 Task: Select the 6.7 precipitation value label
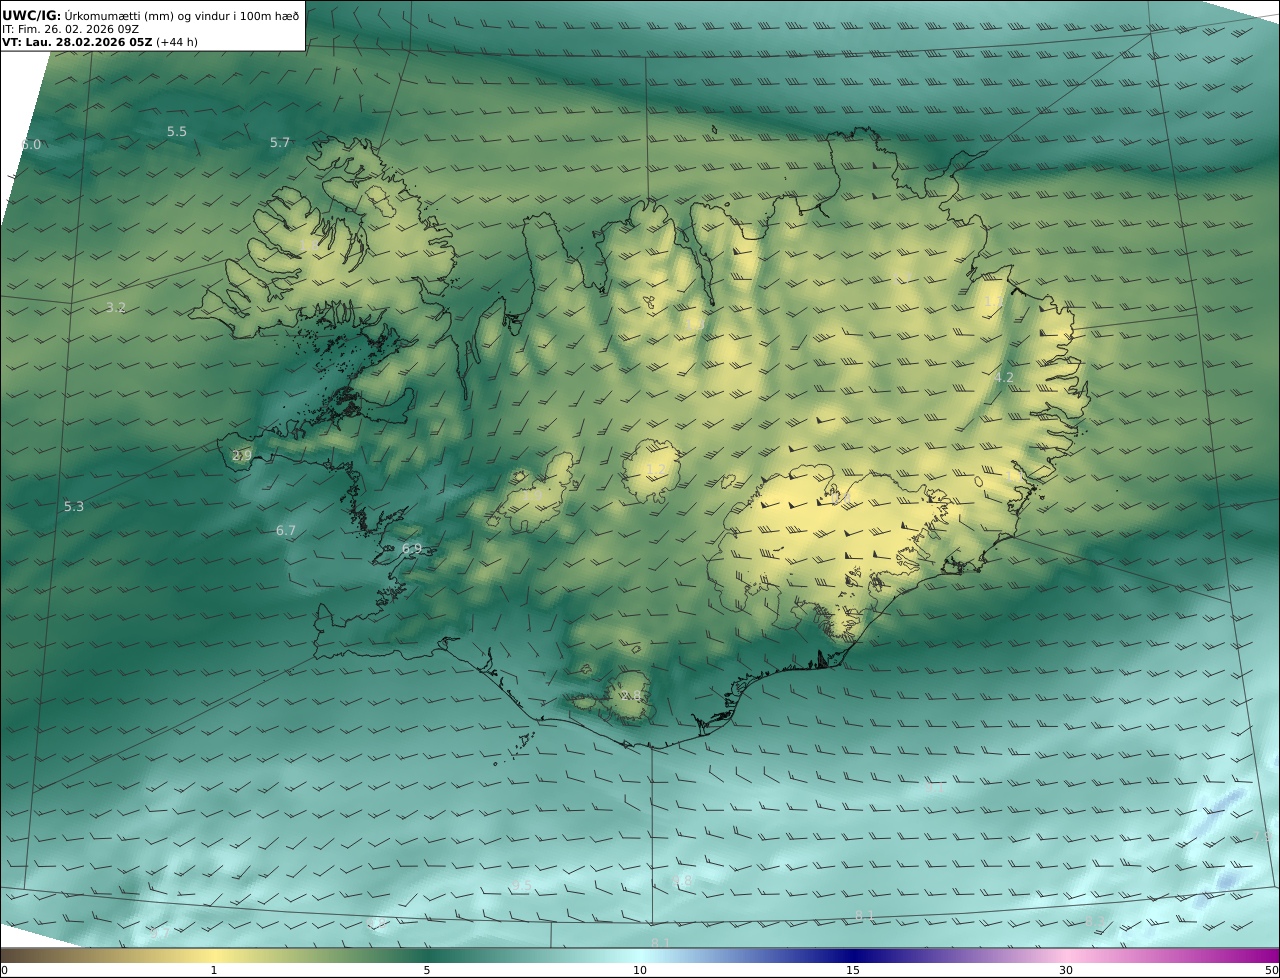tap(286, 531)
